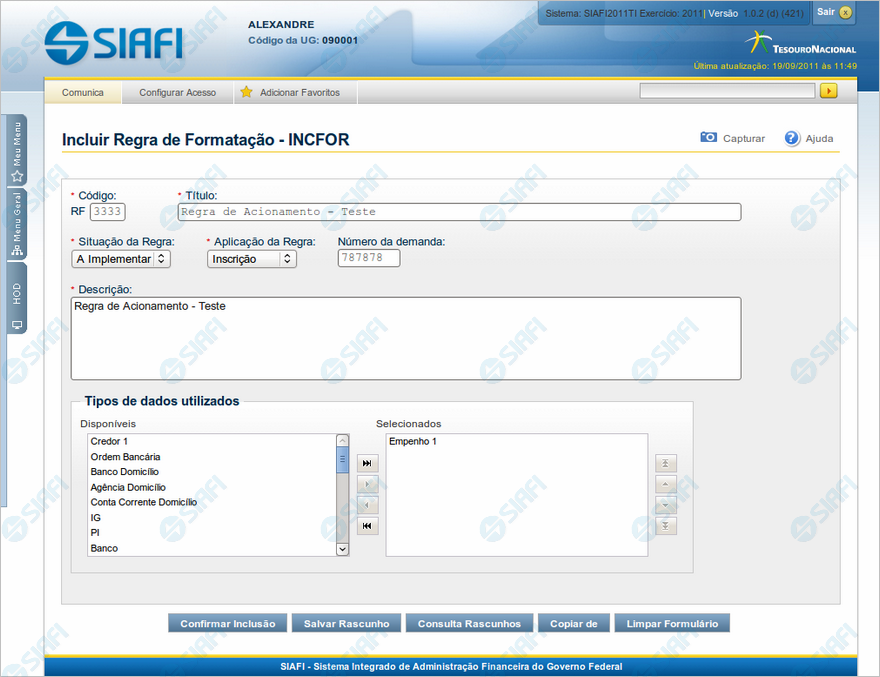
Task: Open the Aplicação da Regra dropdown
Action: click(x=252, y=259)
